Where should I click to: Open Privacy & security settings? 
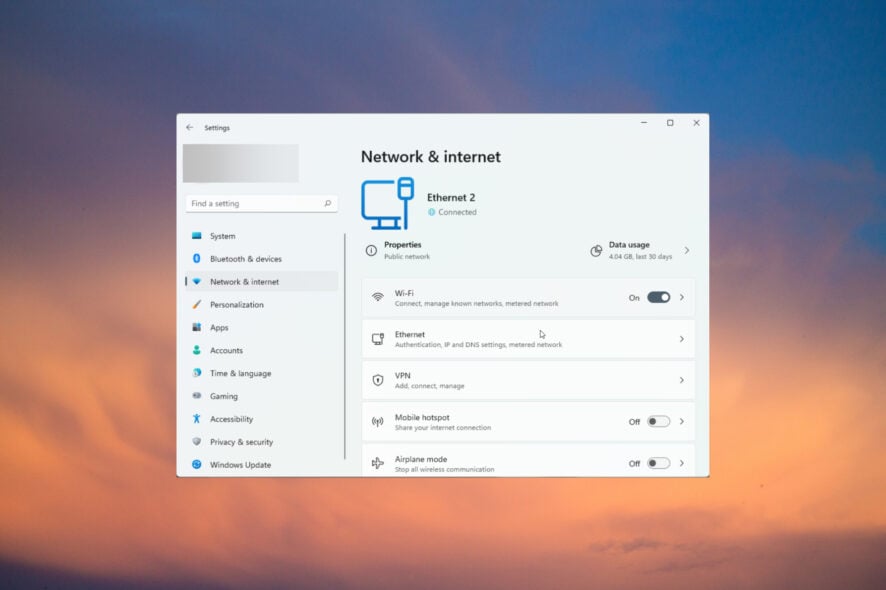click(262, 442)
